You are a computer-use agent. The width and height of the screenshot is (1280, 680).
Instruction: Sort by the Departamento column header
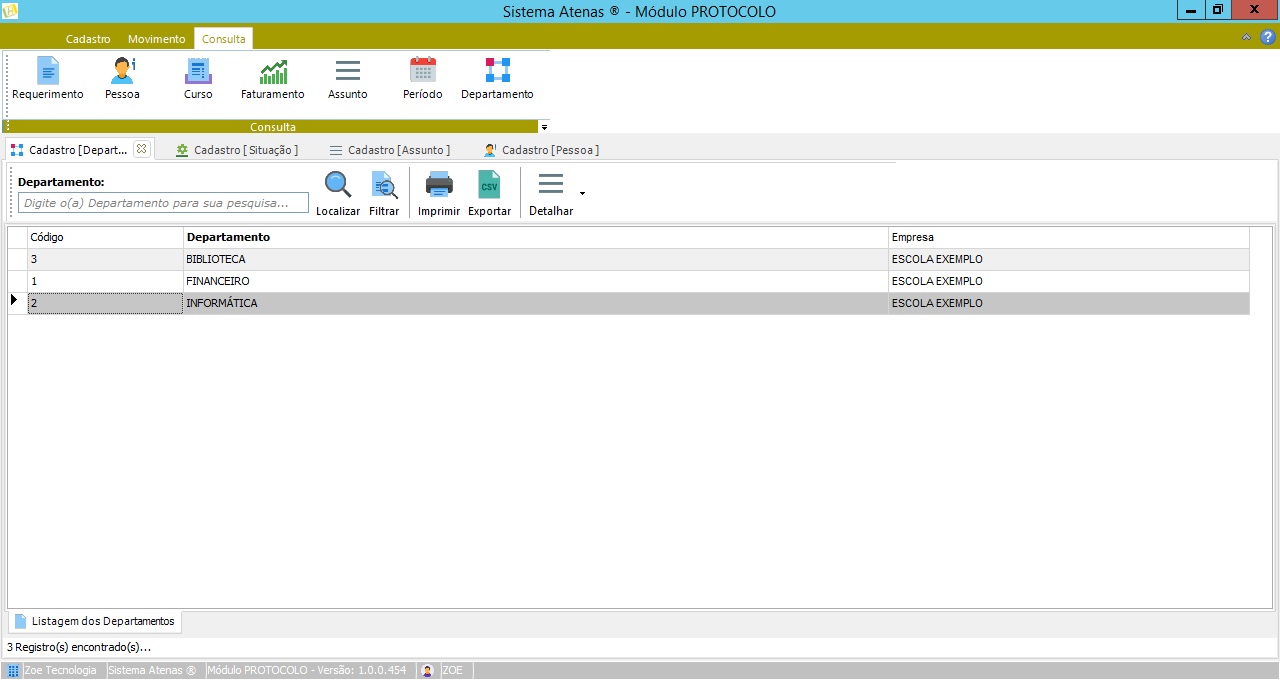(536, 237)
